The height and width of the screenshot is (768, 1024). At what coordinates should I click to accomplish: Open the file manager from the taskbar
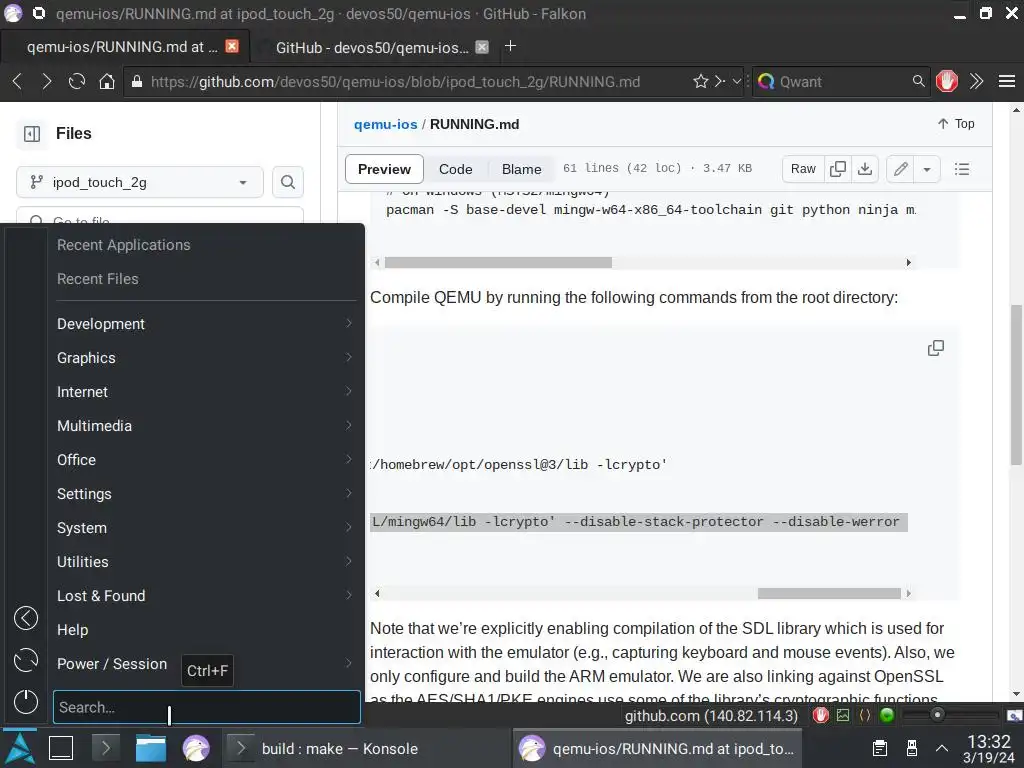150,748
